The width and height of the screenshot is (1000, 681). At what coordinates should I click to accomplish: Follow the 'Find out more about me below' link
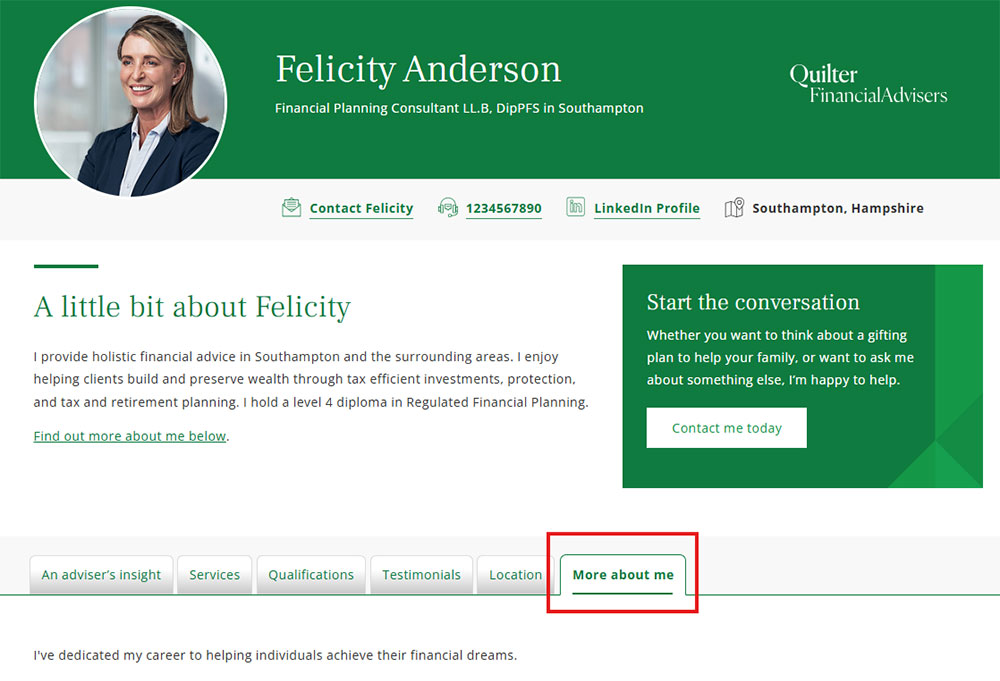click(x=130, y=436)
